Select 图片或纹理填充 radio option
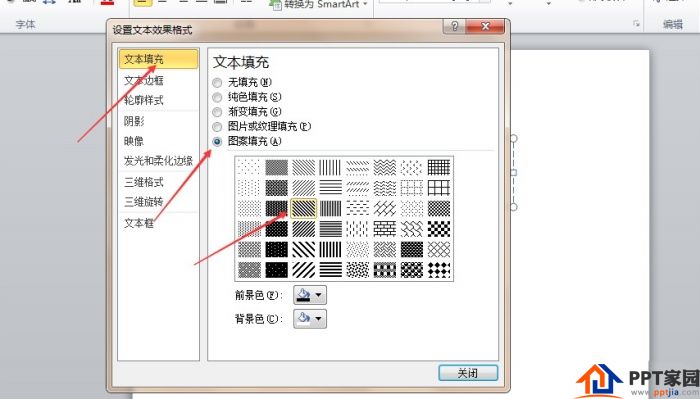The image size is (700, 399). [217, 127]
